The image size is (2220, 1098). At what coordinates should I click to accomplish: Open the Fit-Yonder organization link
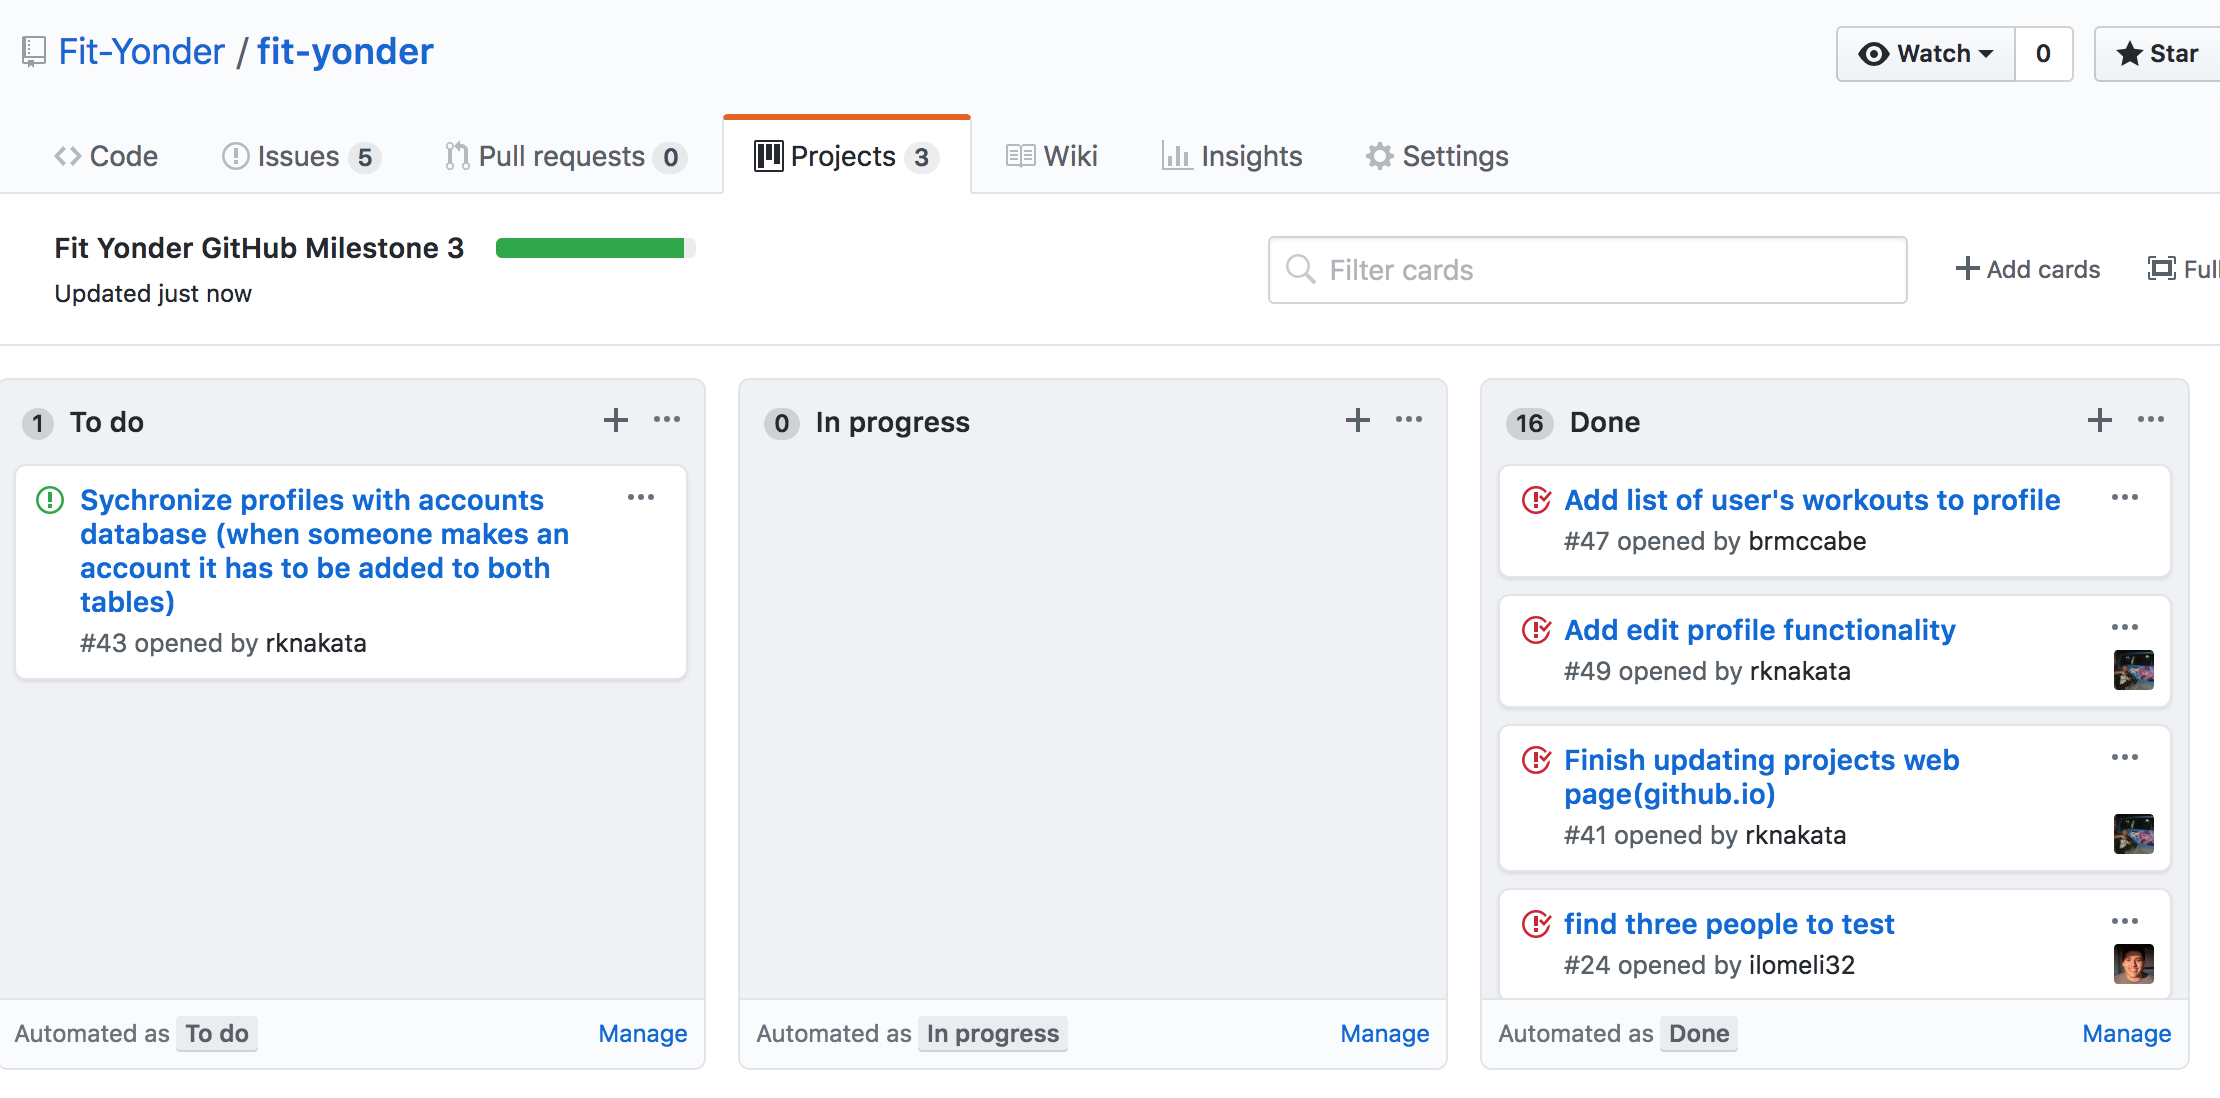141,51
